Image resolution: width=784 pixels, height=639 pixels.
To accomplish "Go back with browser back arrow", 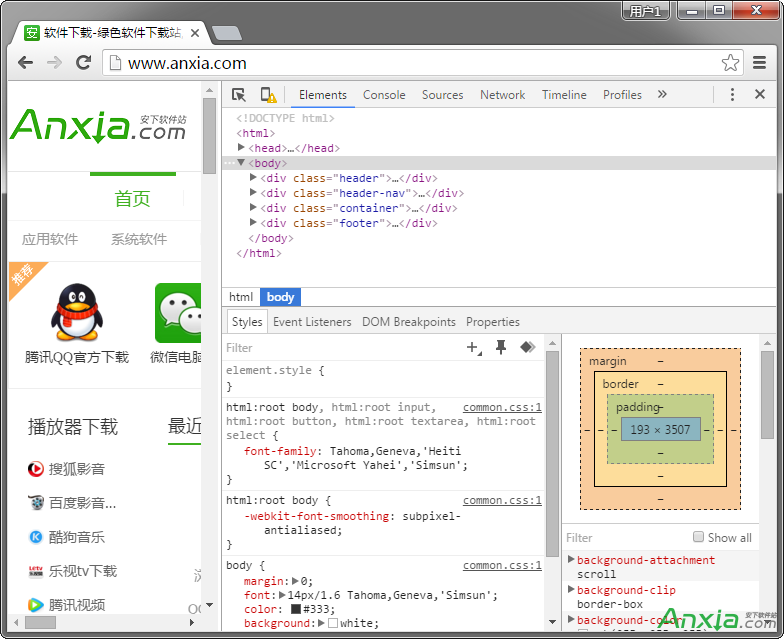I will pyautogui.click(x=25, y=62).
